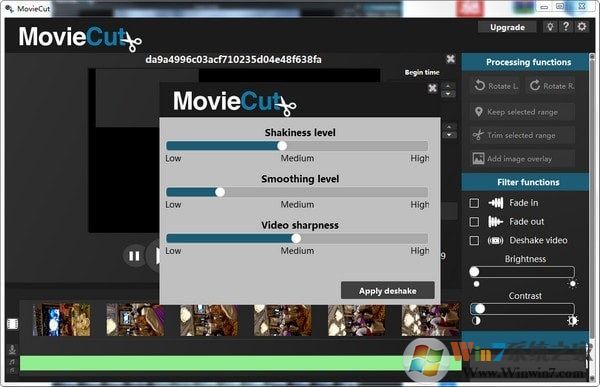This screenshot has height=387, width=600.
Task: Enable the Deshake video checkbox
Action: [474, 240]
